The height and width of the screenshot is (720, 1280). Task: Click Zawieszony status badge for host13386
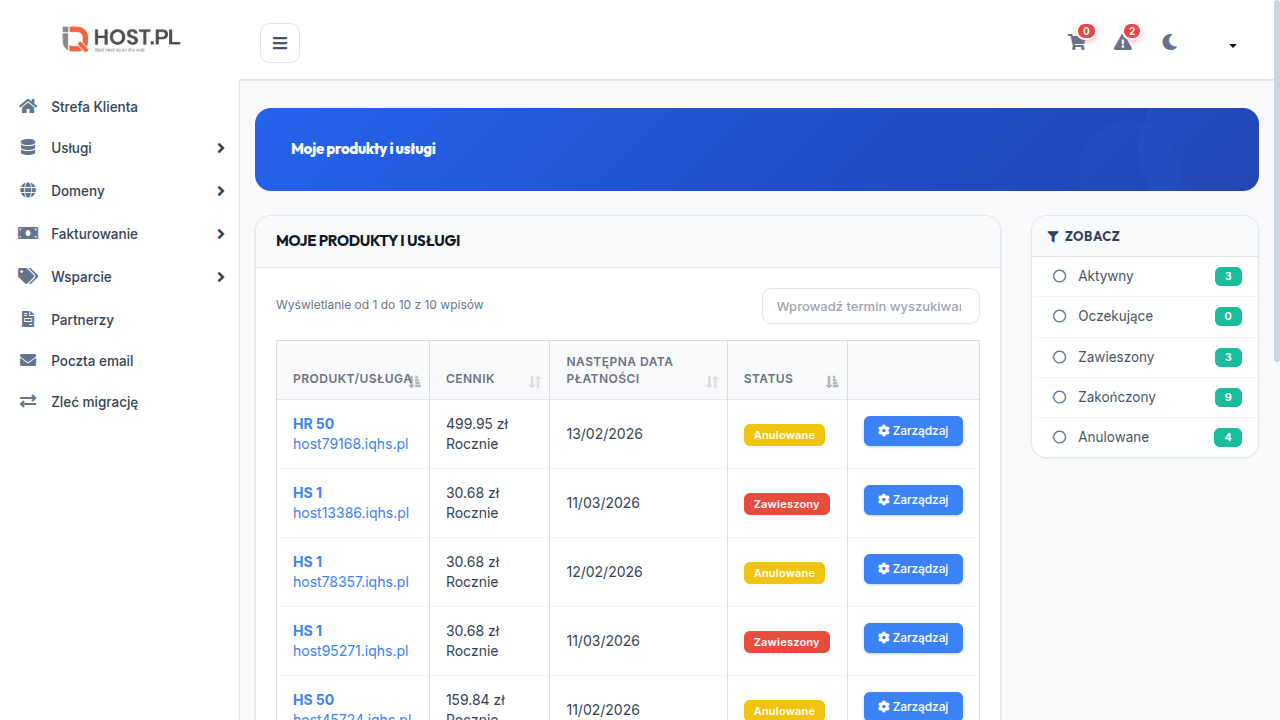[x=786, y=504]
